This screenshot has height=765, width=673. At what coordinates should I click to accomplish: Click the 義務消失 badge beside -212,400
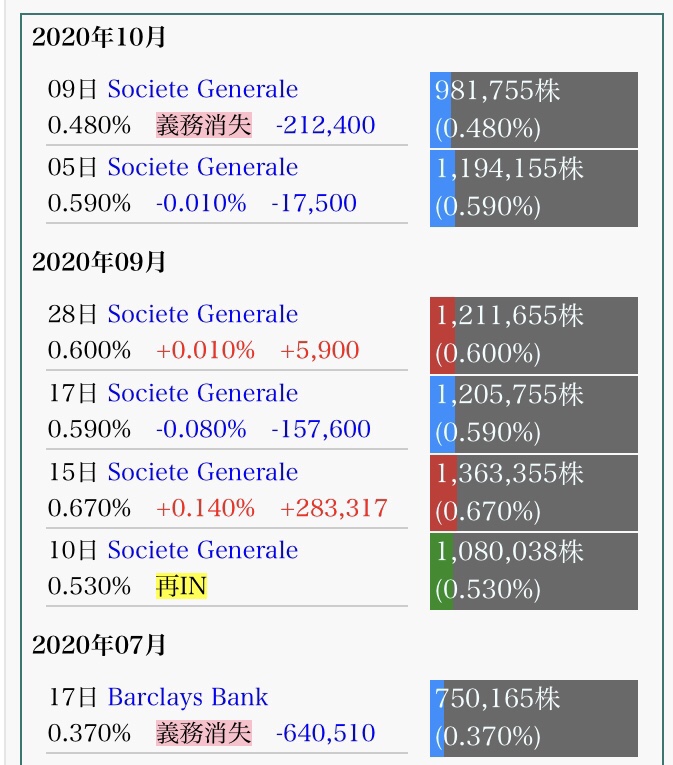(204, 125)
